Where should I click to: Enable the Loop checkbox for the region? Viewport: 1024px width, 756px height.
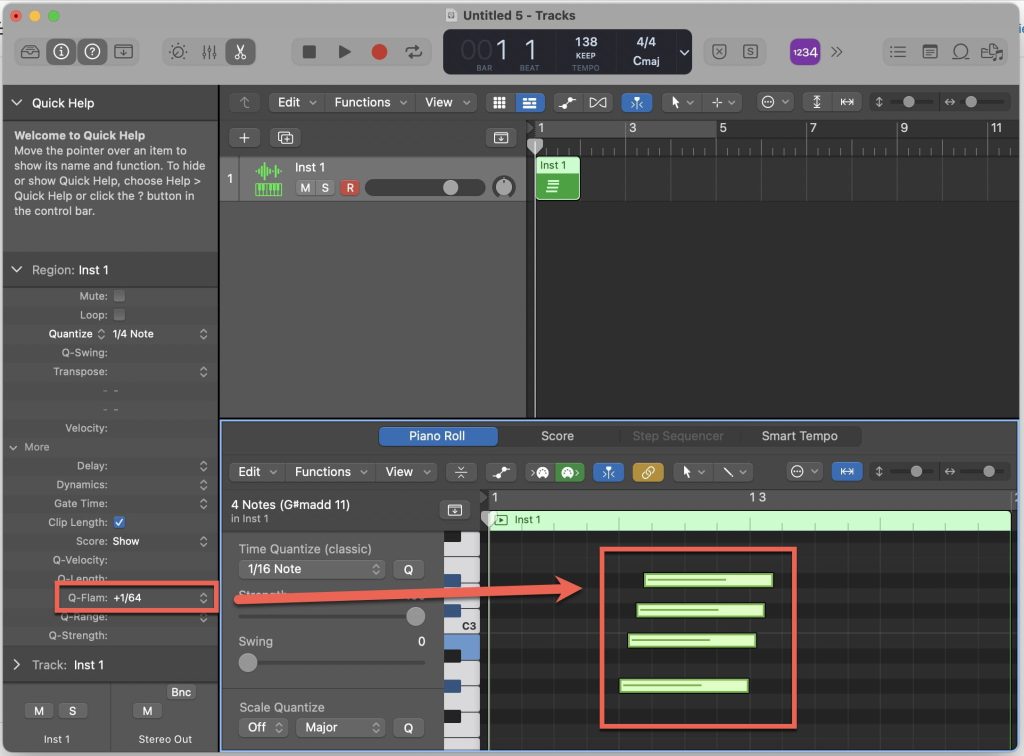coord(119,315)
